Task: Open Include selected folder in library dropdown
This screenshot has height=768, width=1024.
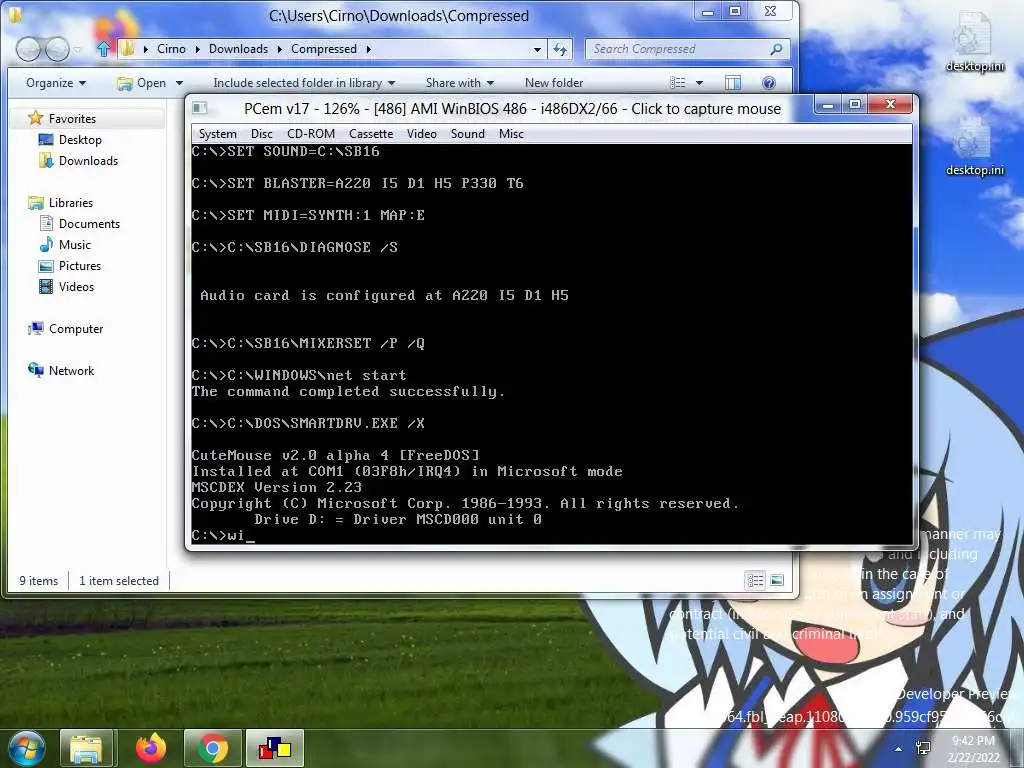Action: 304,83
